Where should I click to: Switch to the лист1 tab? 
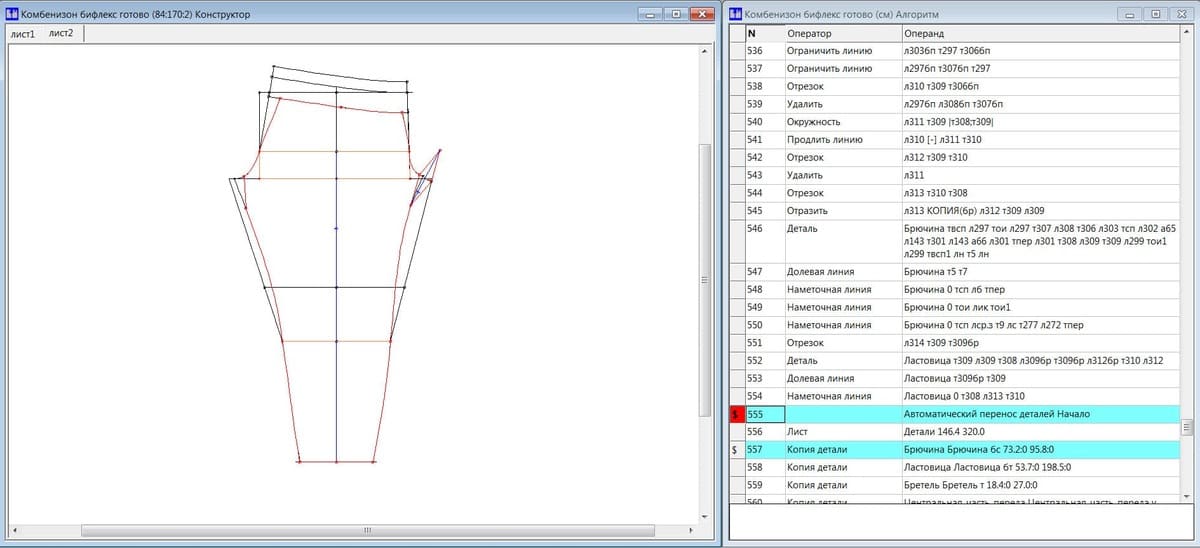coord(23,34)
